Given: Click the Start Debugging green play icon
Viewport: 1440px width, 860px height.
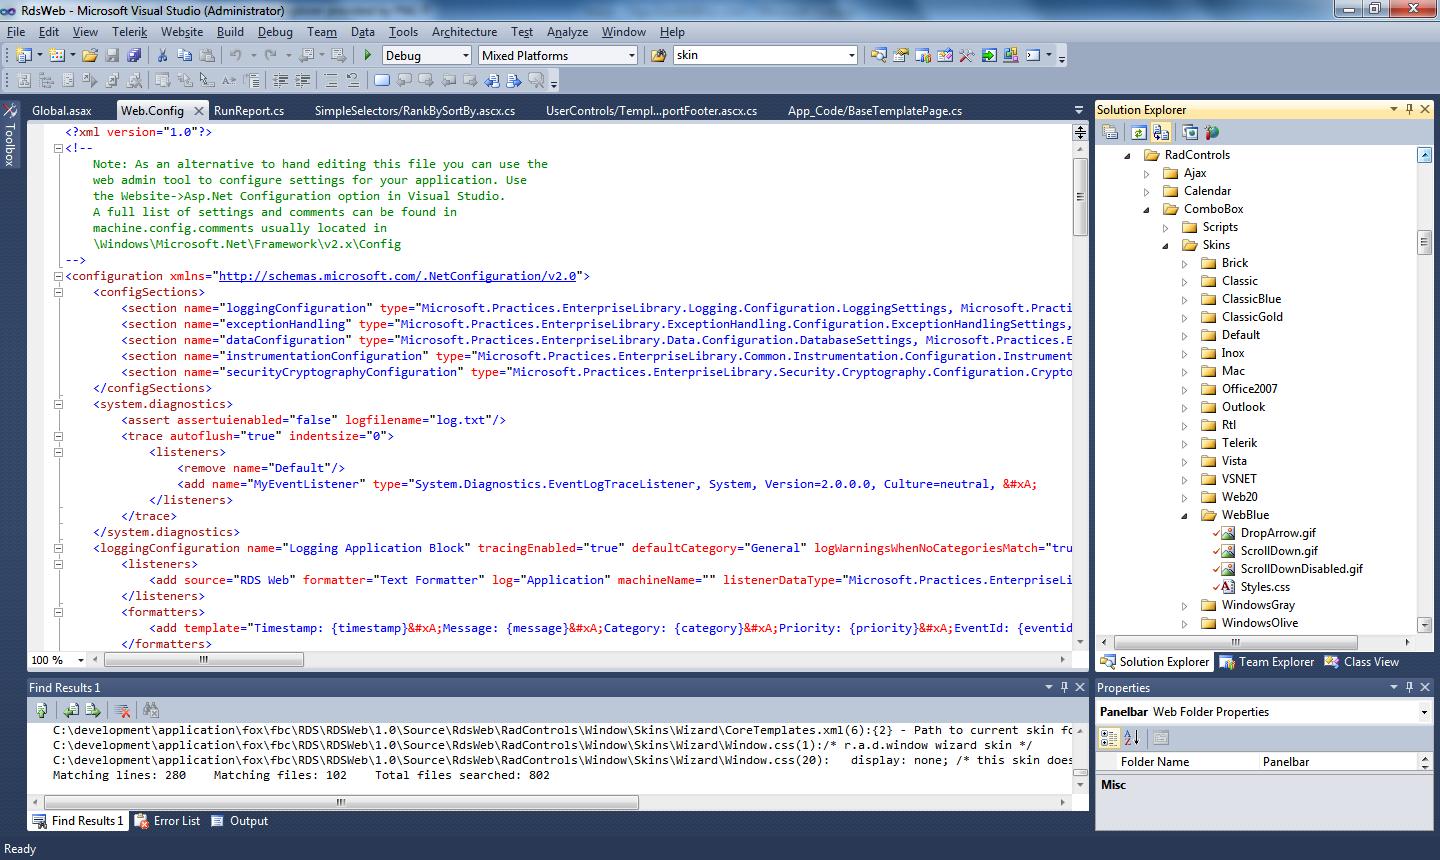Looking at the screenshot, I should [368, 56].
